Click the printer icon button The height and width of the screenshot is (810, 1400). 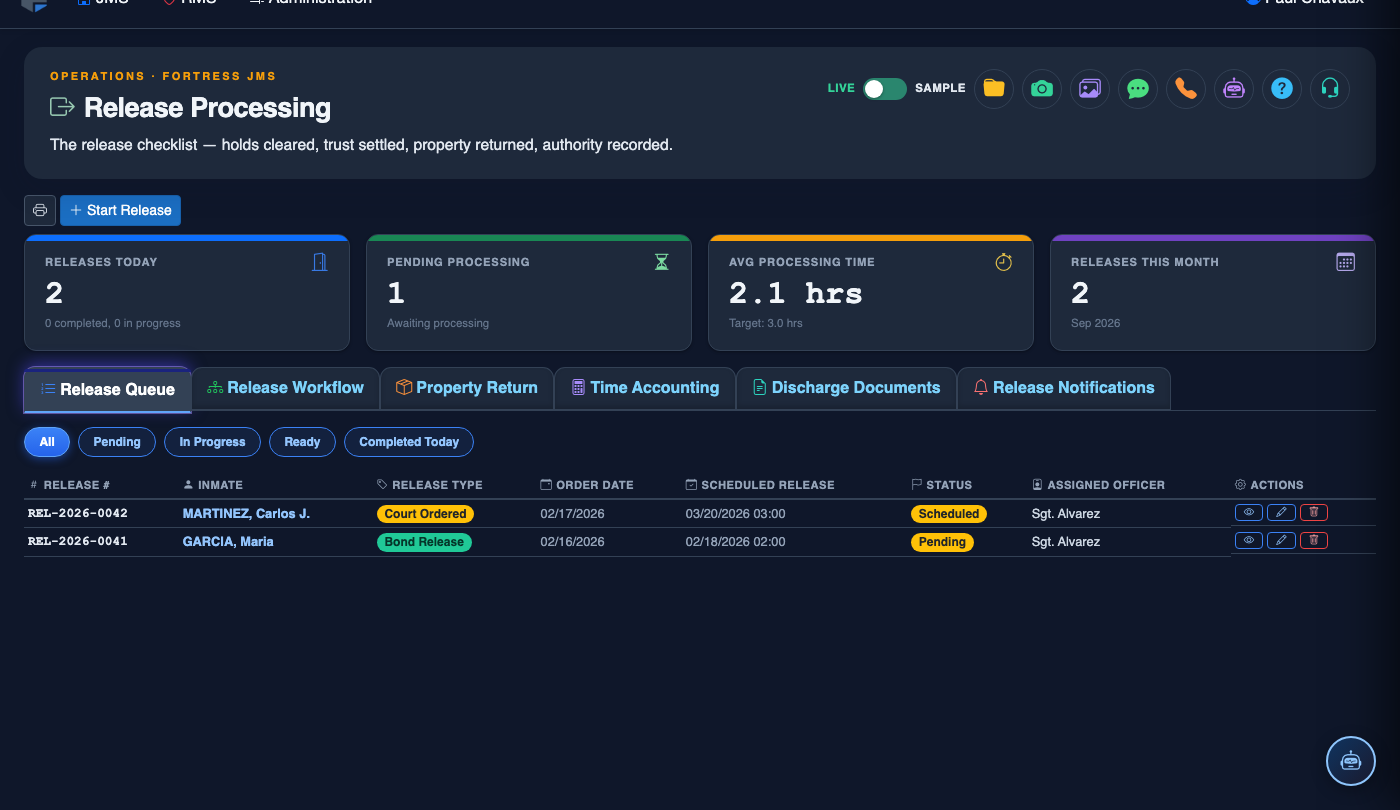tap(40, 210)
